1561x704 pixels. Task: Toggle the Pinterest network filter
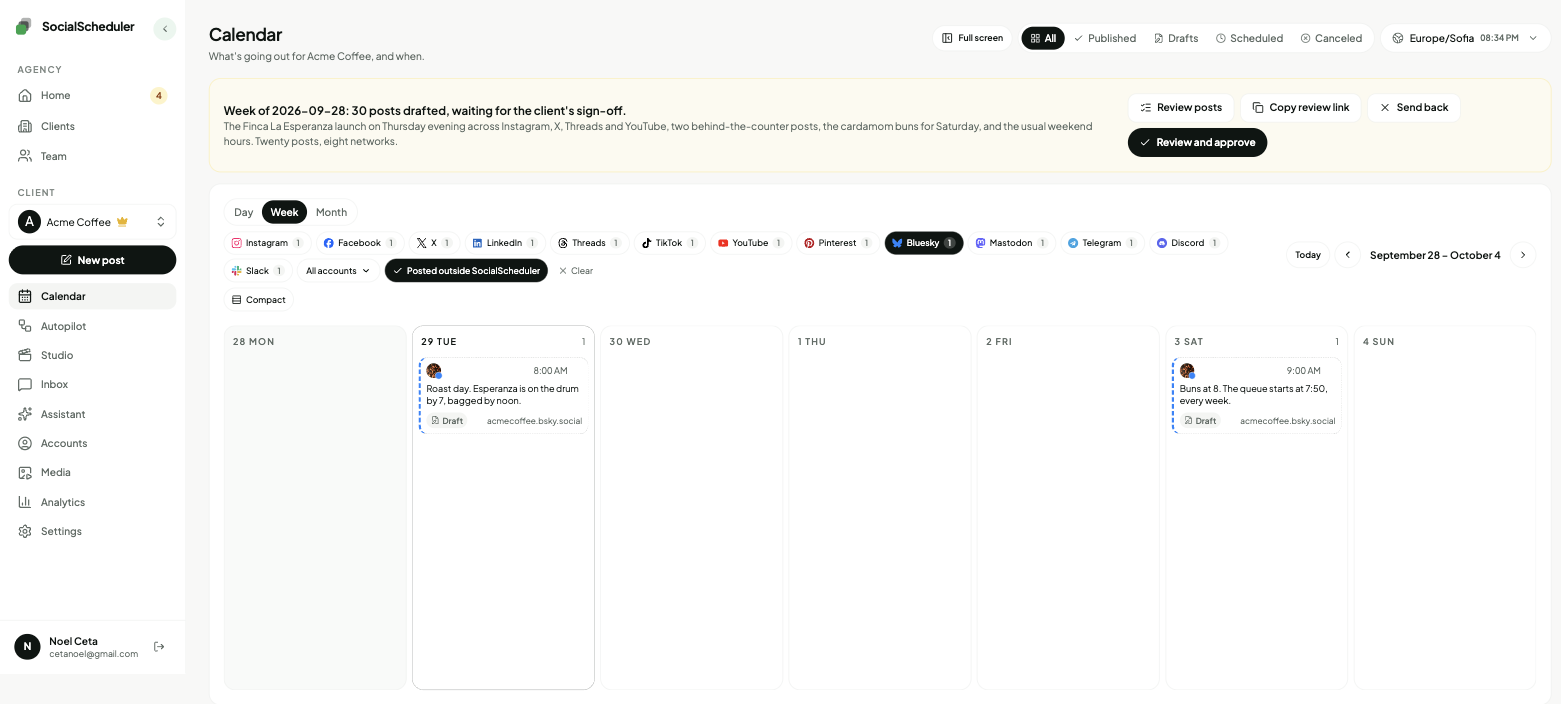[837, 243]
